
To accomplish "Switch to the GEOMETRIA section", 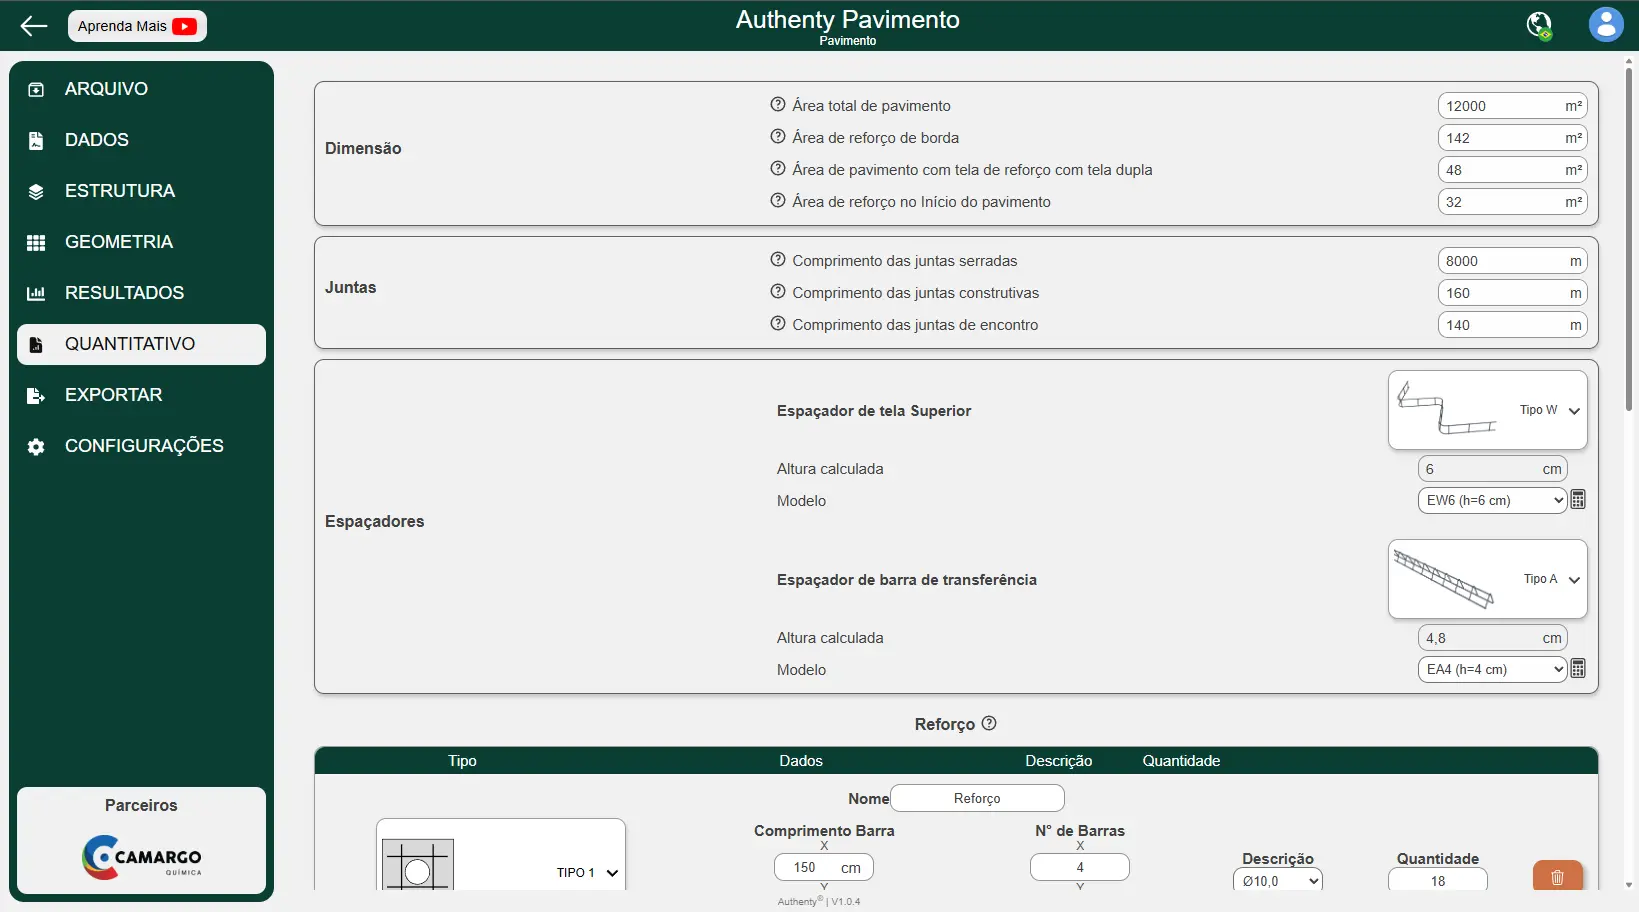I will click(x=141, y=242).
